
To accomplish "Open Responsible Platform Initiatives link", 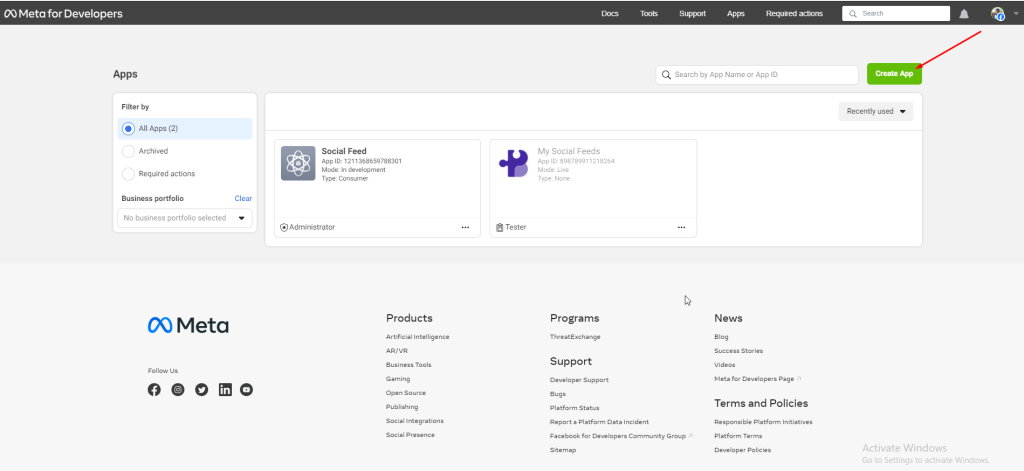I will [x=763, y=422].
